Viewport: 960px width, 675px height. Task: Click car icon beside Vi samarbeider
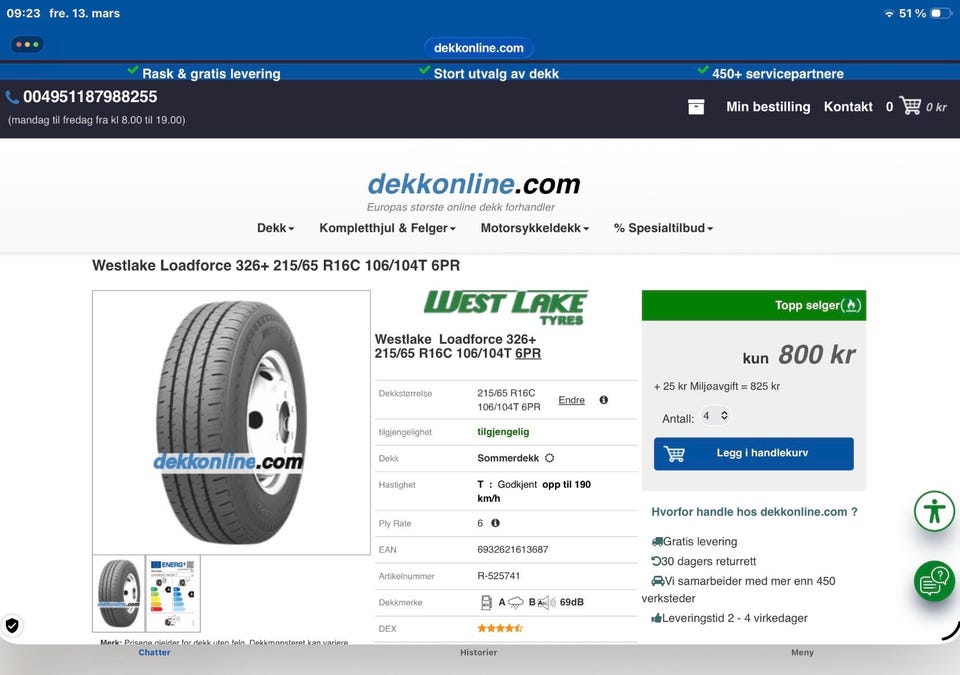pyautogui.click(x=658, y=581)
